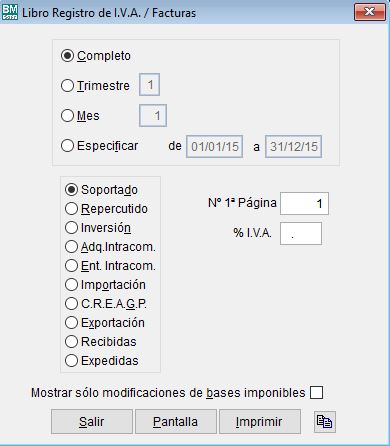Click the Nº 1ª Página input field
390x446 pixels.
coord(304,203)
